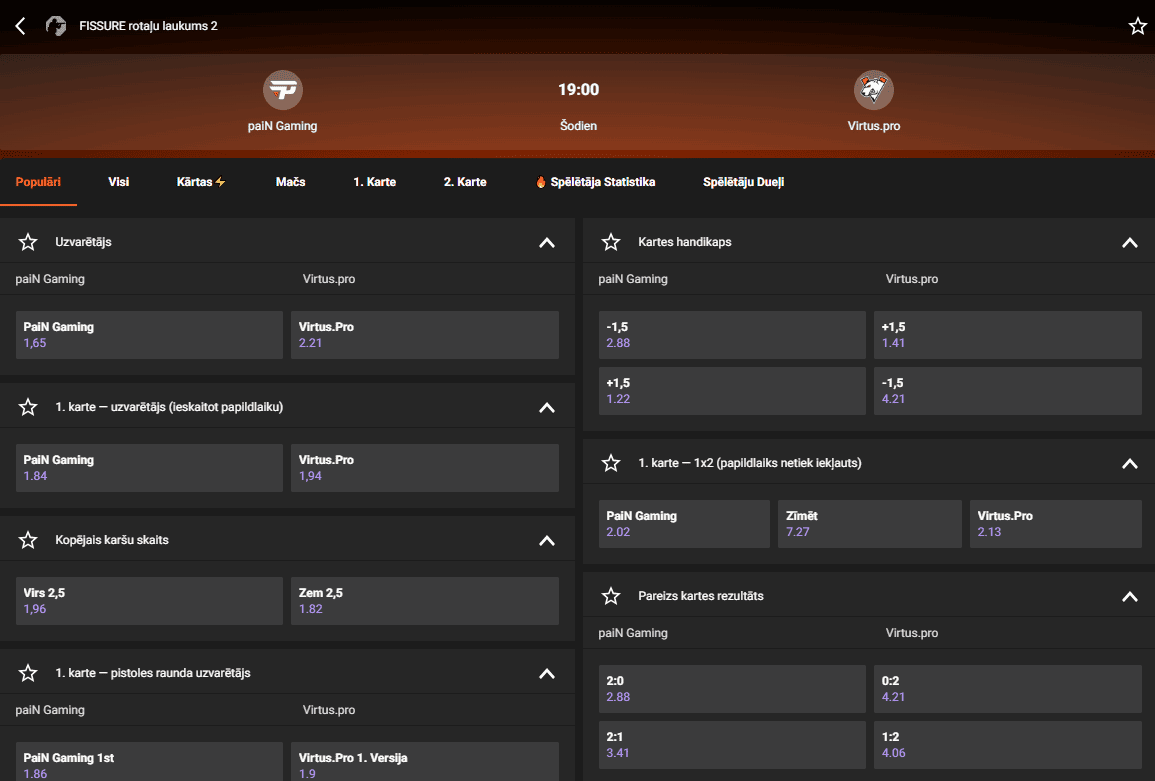The height and width of the screenshot is (781, 1155).
Task: Open the 2. Karte tab
Action: [465, 182]
